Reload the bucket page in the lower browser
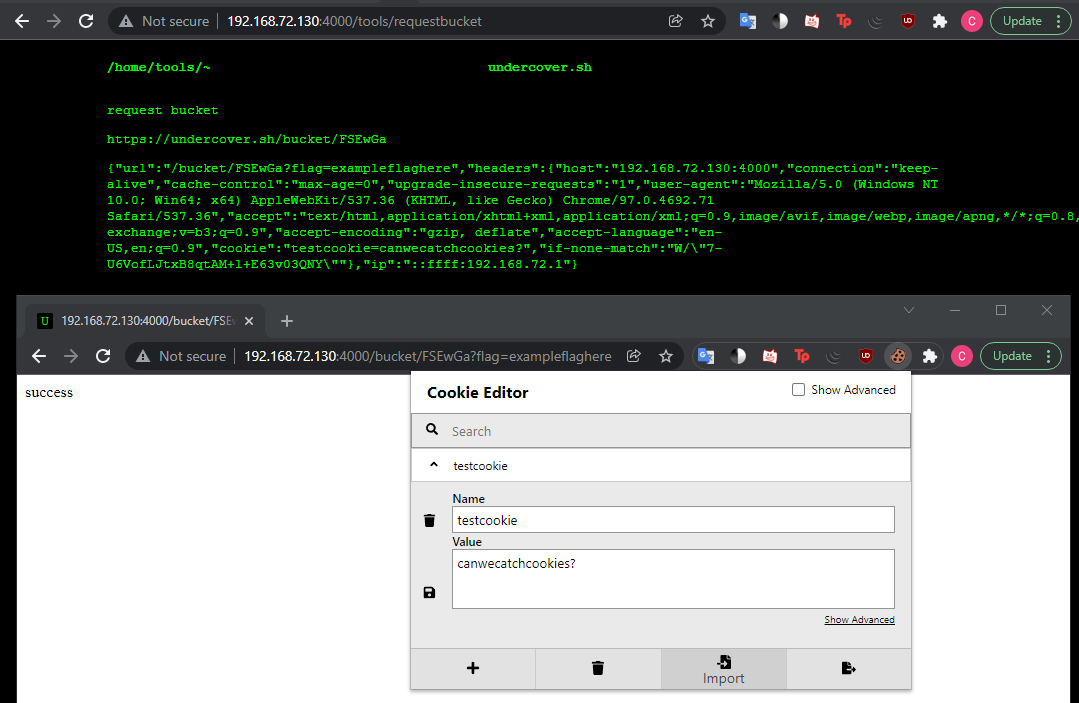 coord(103,356)
